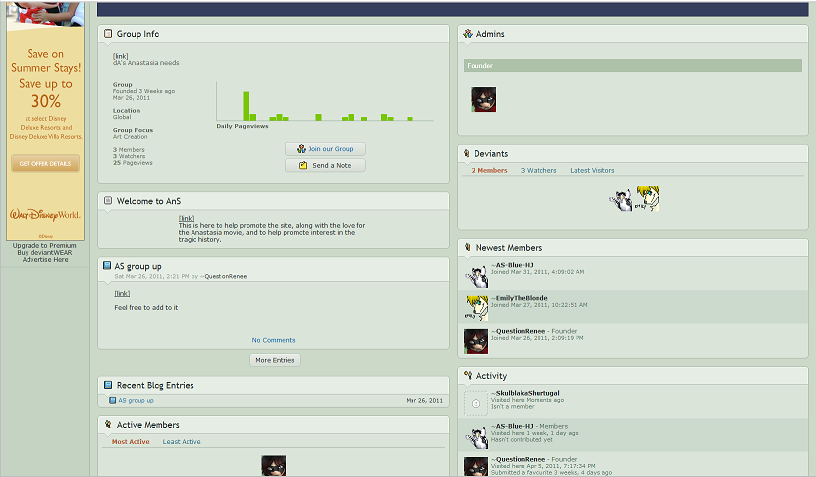Click the Deviants panel icon
Viewport: 816px width, 477px height.
pyautogui.click(x=467, y=153)
